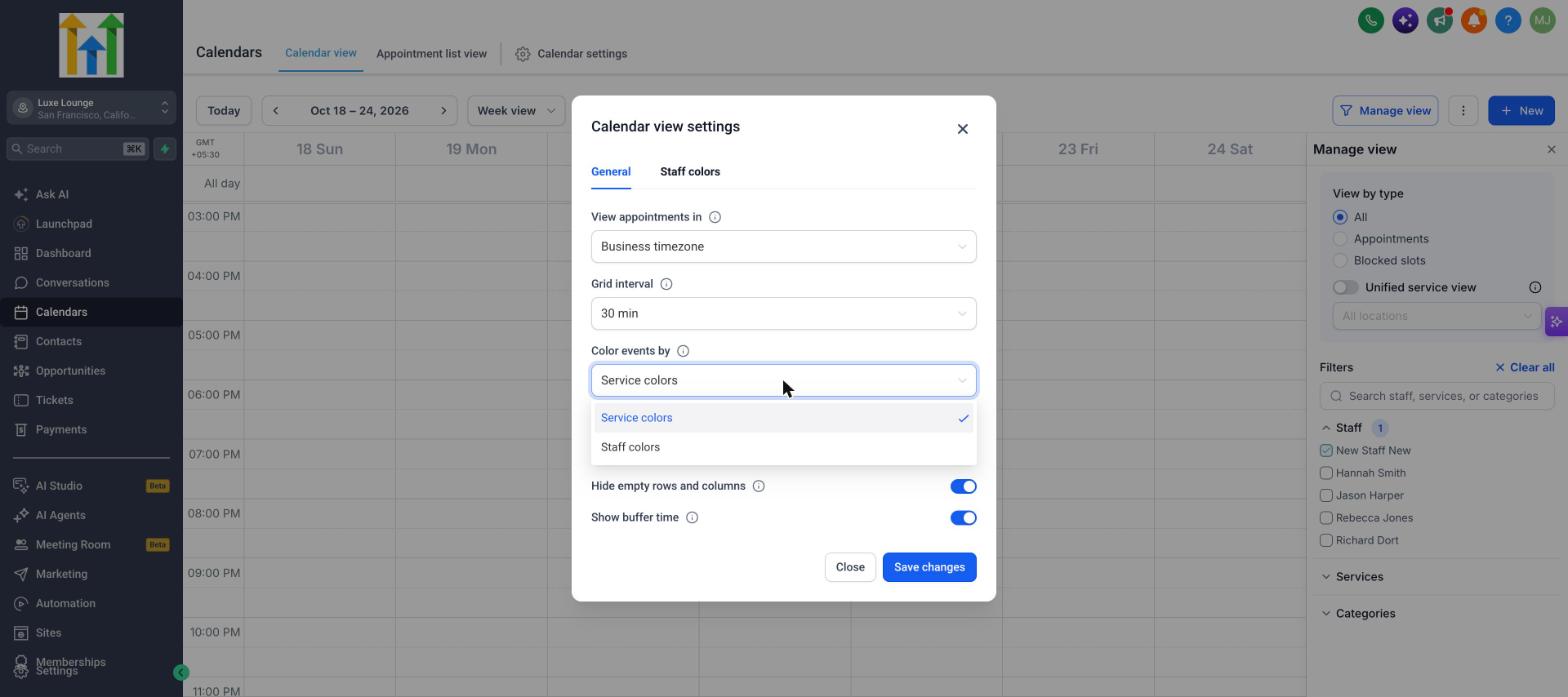Open the Week view dropdown
The width and height of the screenshot is (1568, 697).
(x=515, y=111)
